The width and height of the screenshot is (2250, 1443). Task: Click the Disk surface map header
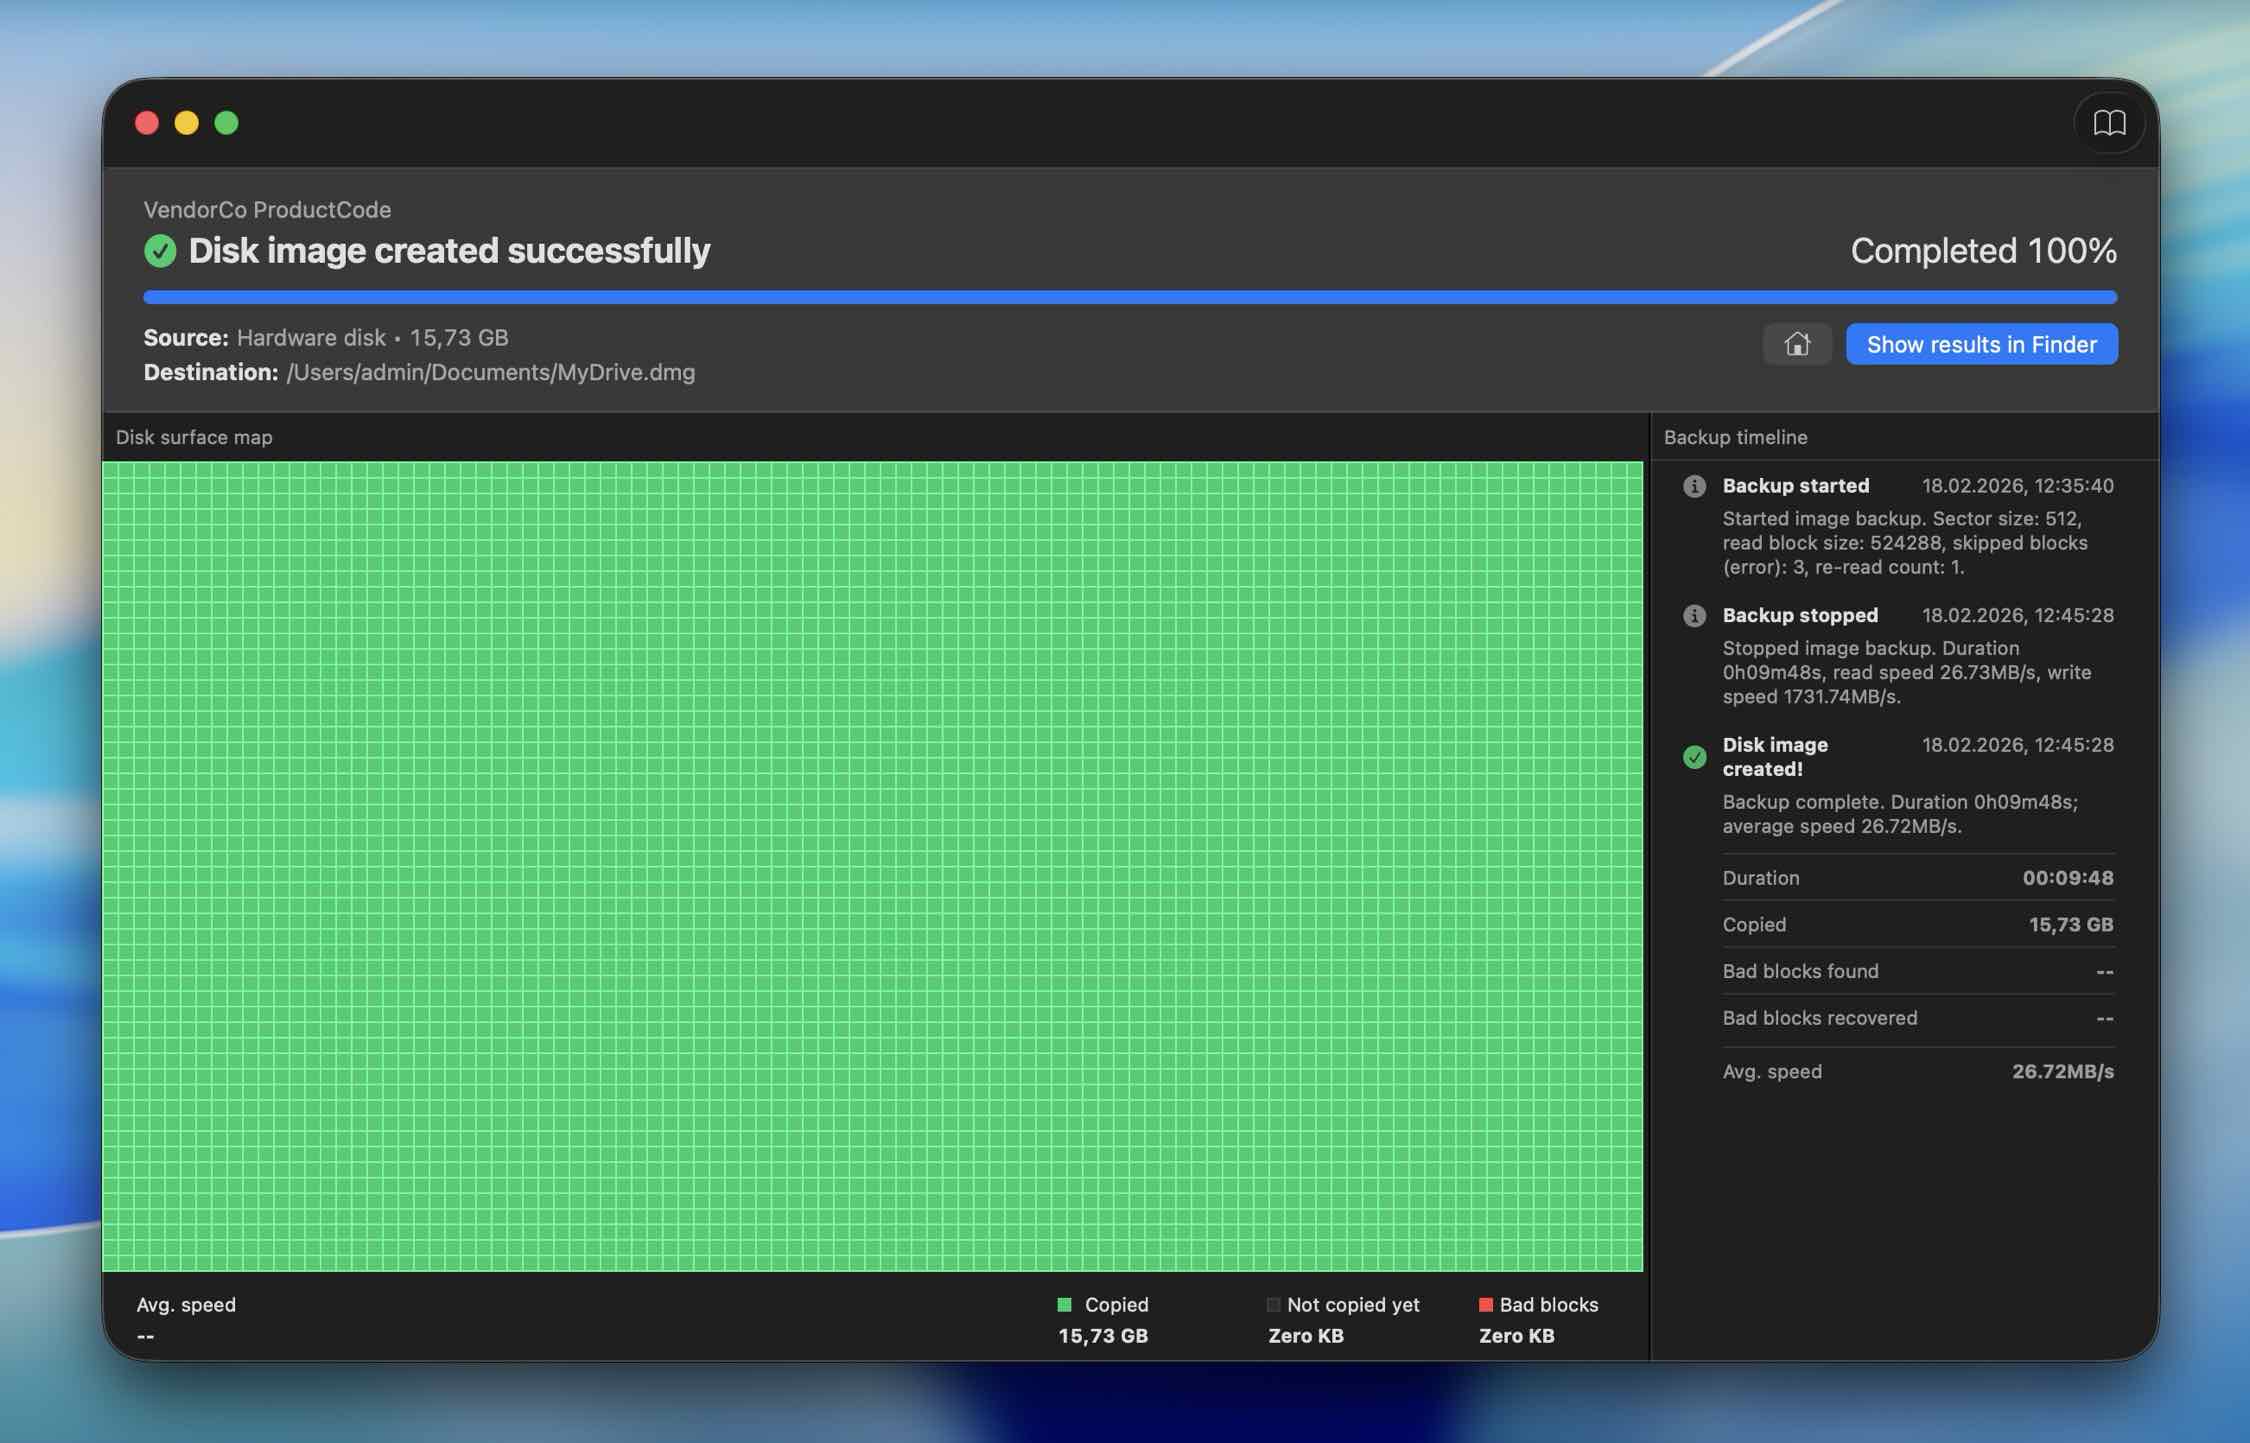(194, 437)
